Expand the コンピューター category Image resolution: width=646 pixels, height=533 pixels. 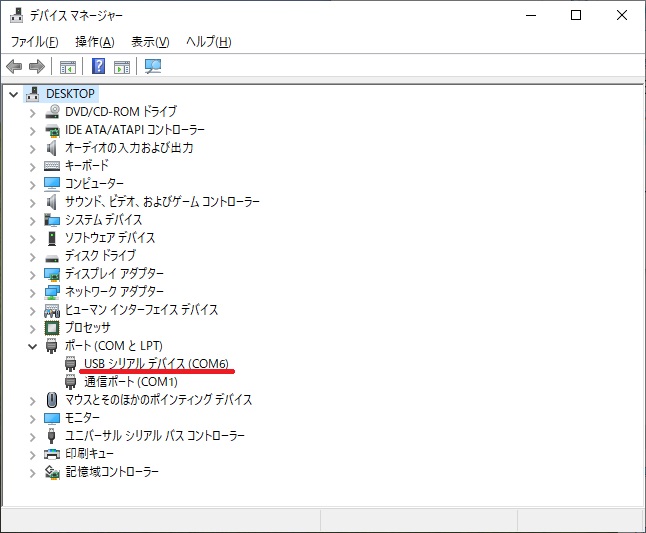(33, 185)
